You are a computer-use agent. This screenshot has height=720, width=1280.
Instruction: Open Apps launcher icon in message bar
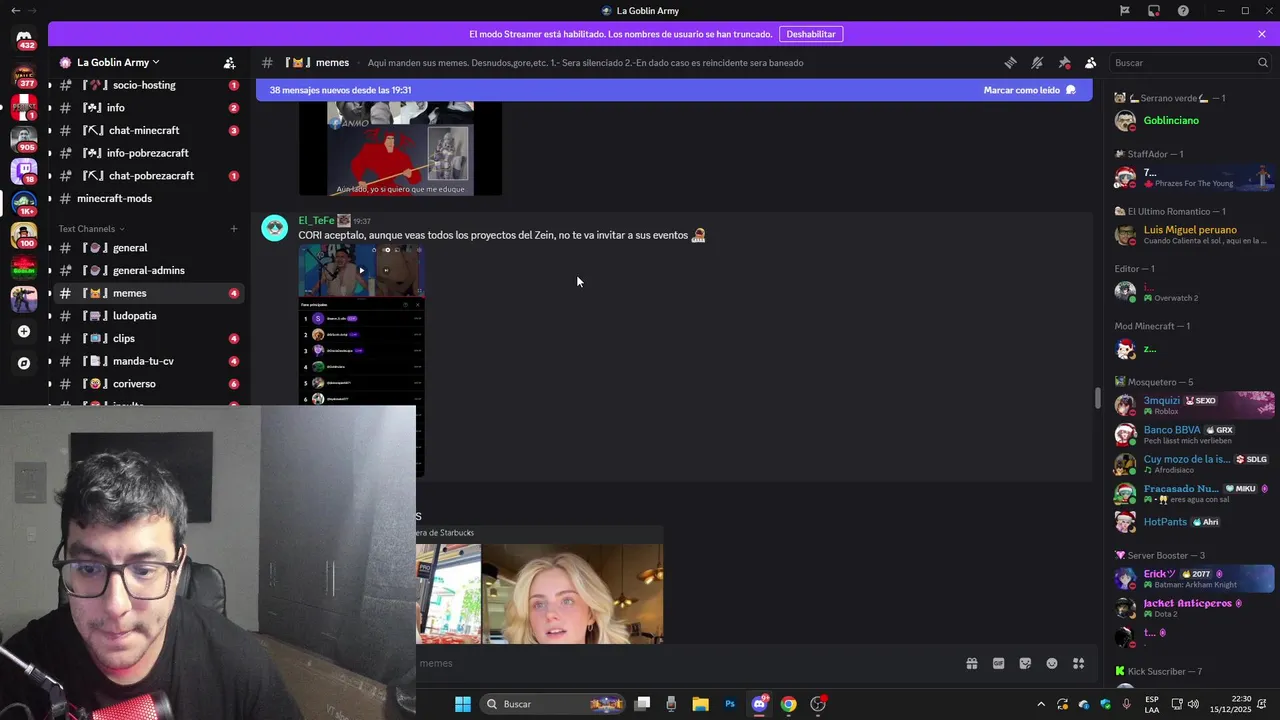tap(1078, 663)
